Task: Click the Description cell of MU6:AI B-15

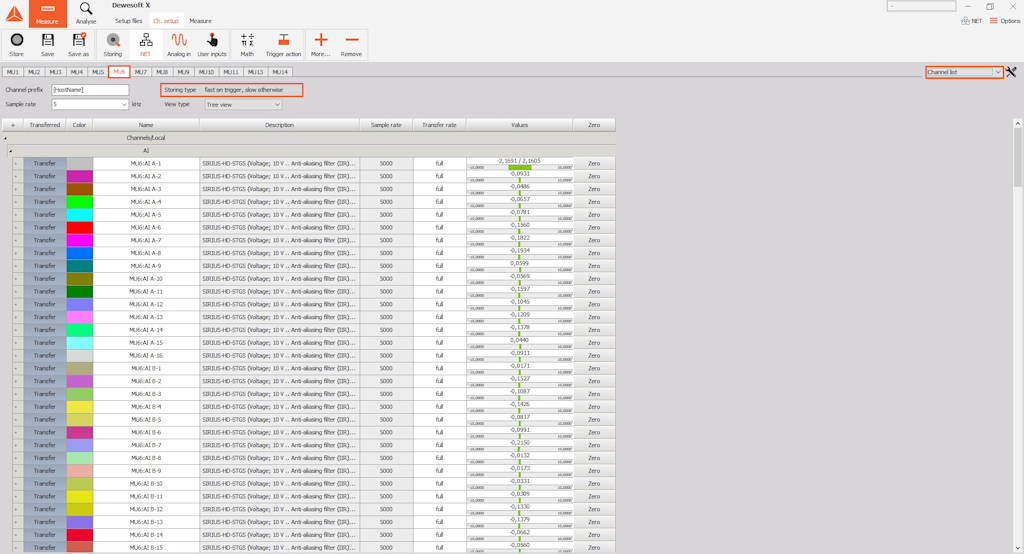Action: 280,547
